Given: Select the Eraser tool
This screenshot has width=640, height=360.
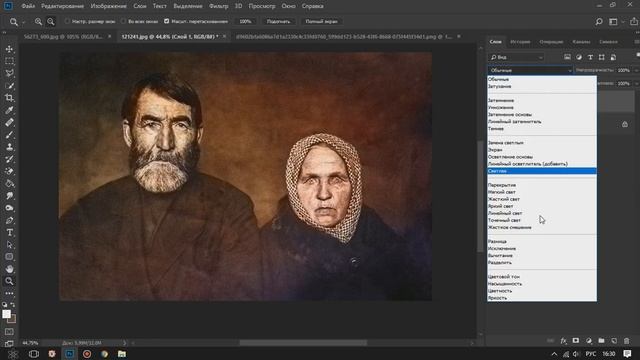Looking at the screenshot, I should click(x=9, y=171).
